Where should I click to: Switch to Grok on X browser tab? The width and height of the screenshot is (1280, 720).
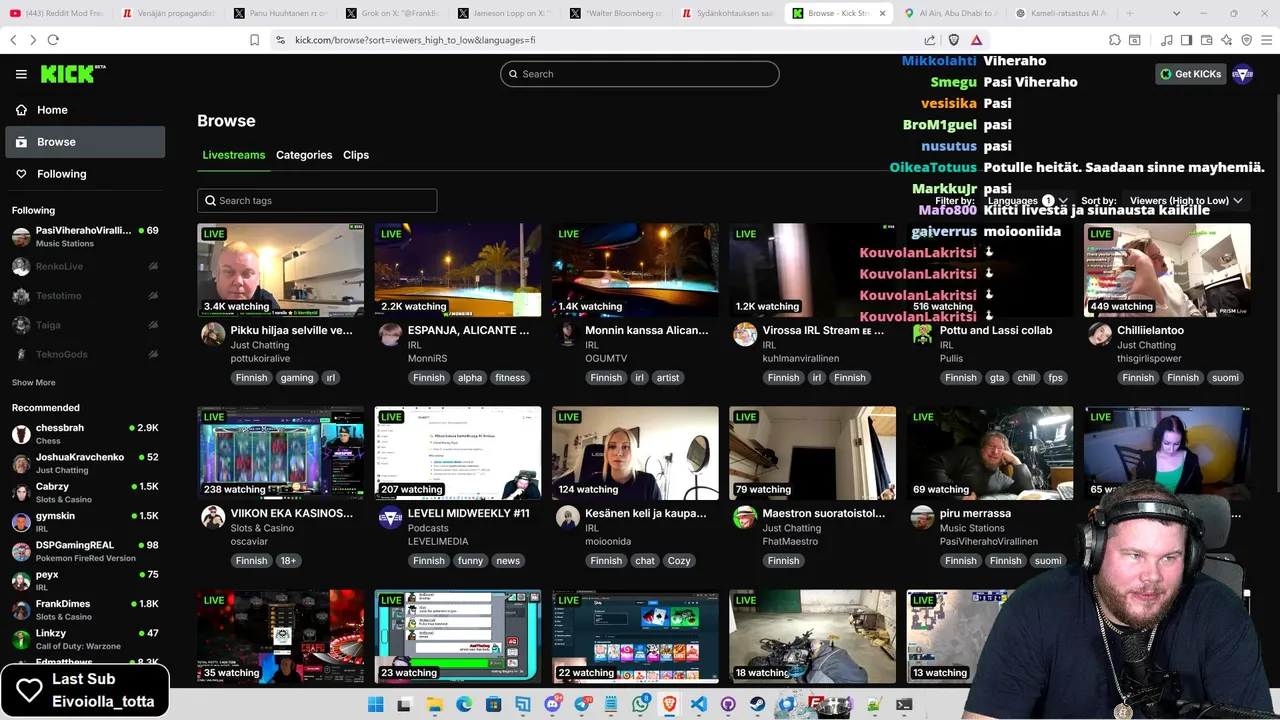[x=393, y=14]
